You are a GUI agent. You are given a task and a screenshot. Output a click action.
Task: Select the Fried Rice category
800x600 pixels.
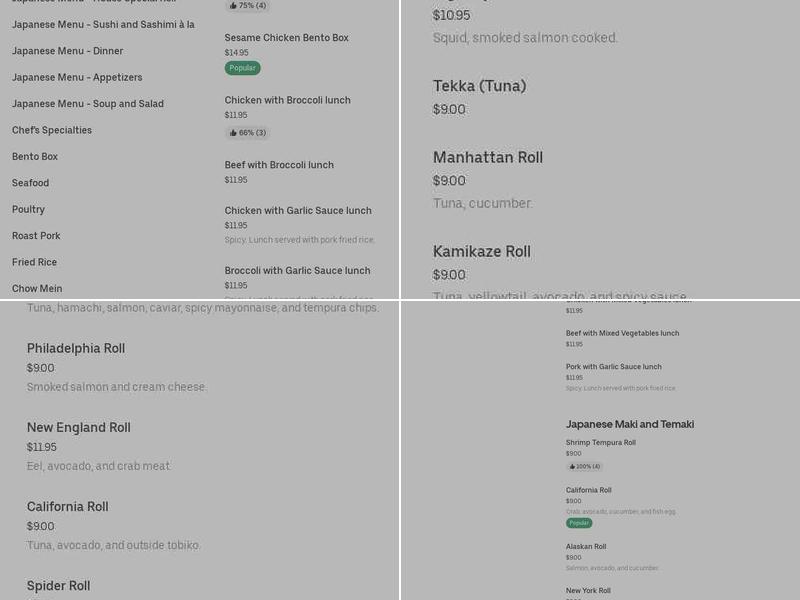33,262
